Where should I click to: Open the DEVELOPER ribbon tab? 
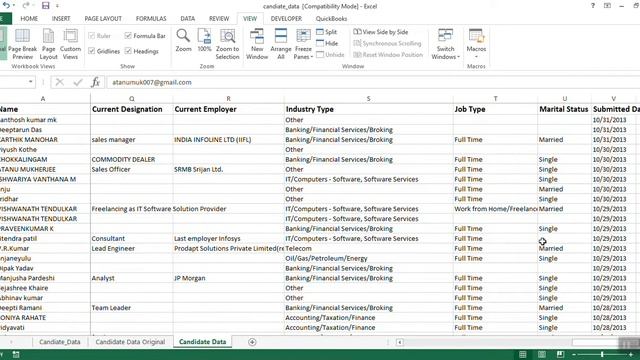pyautogui.click(x=286, y=19)
